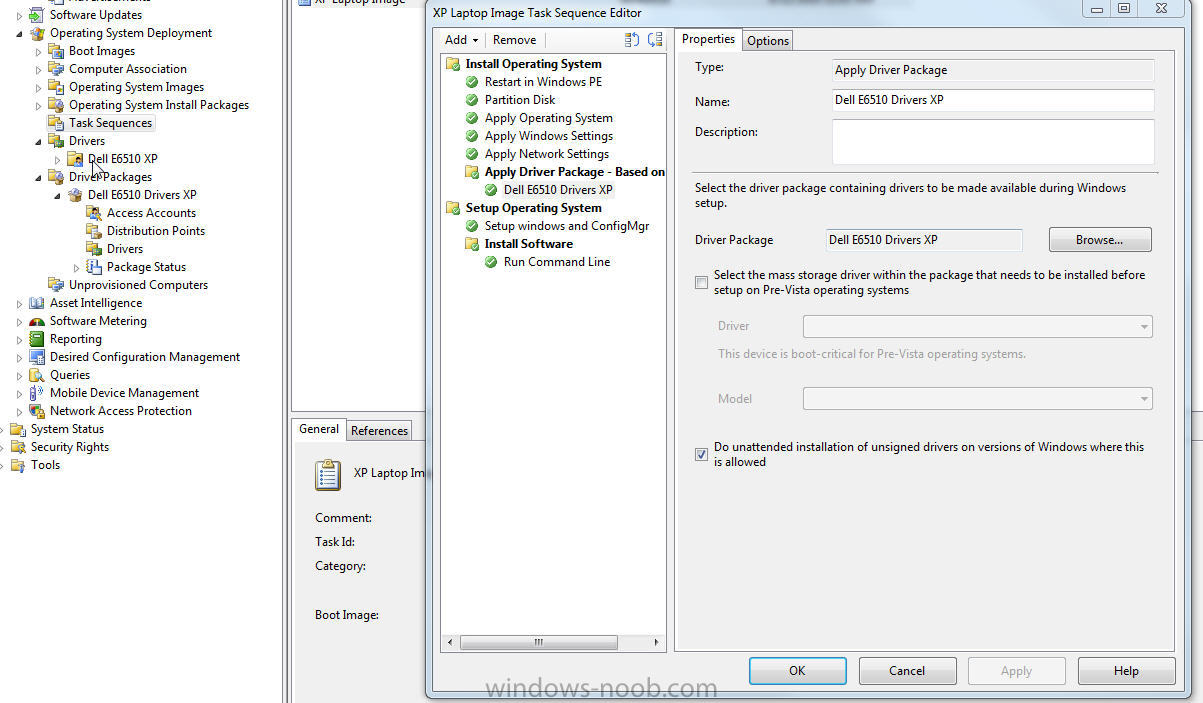1203x703 pixels.
Task: Select the Partition Disk step
Action: (520, 100)
